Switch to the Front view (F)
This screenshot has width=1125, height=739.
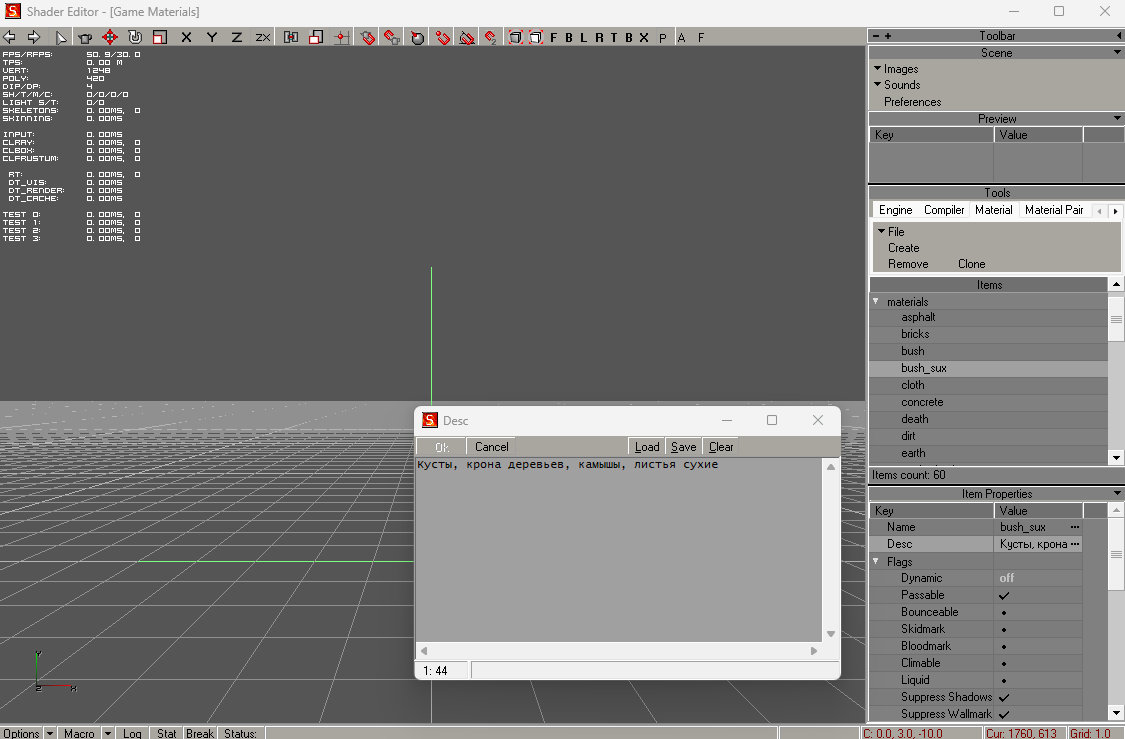click(x=553, y=37)
